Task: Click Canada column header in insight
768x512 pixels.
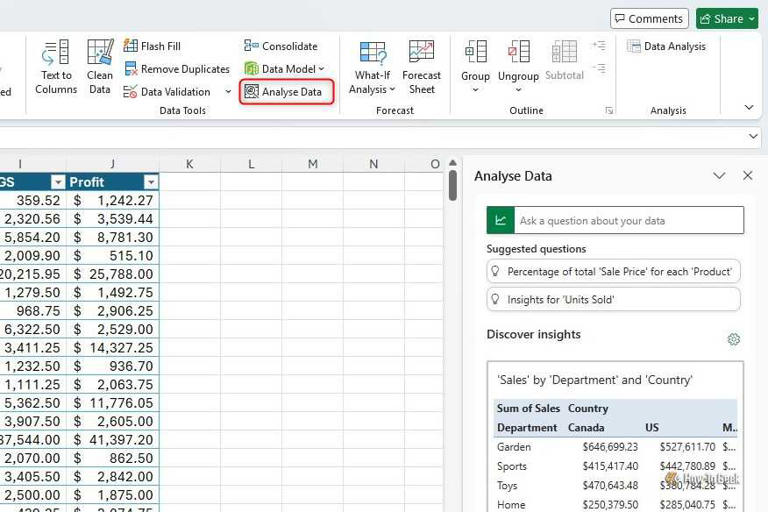Action: pyautogui.click(x=586, y=428)
